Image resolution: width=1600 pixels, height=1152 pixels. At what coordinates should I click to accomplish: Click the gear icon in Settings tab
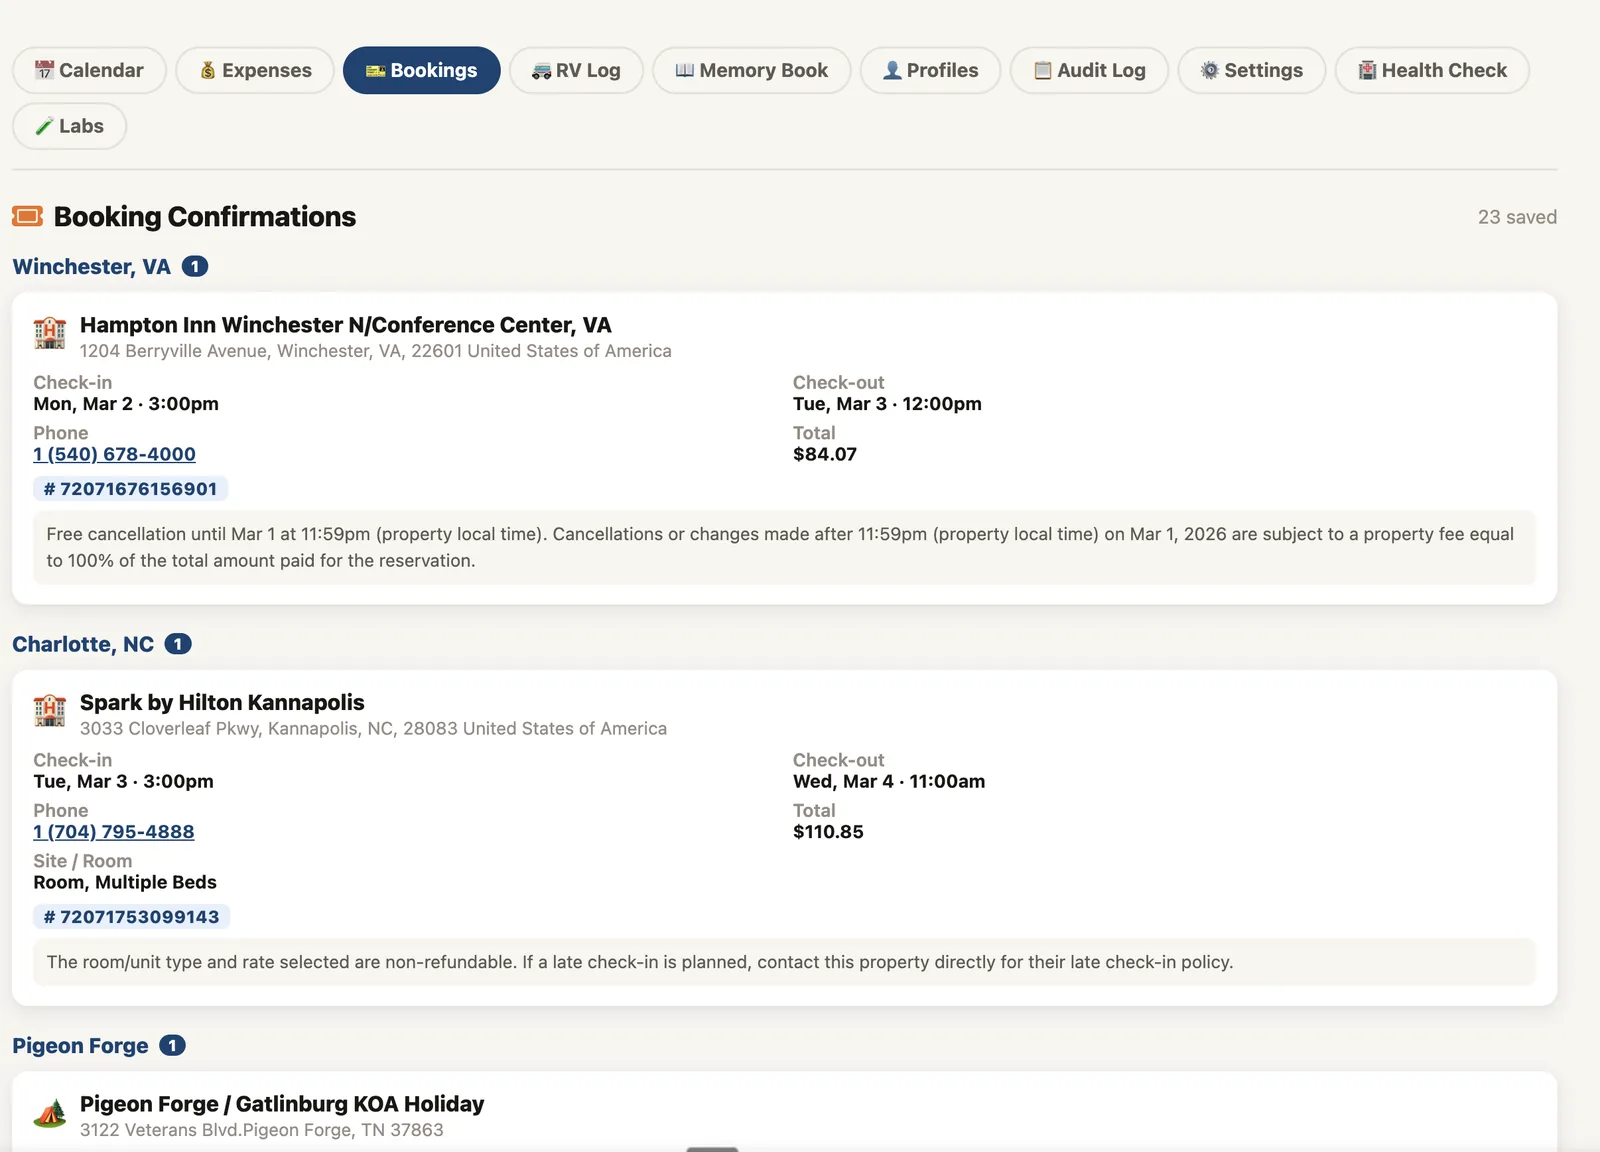pyautogui.click(x=1210, y=70)
